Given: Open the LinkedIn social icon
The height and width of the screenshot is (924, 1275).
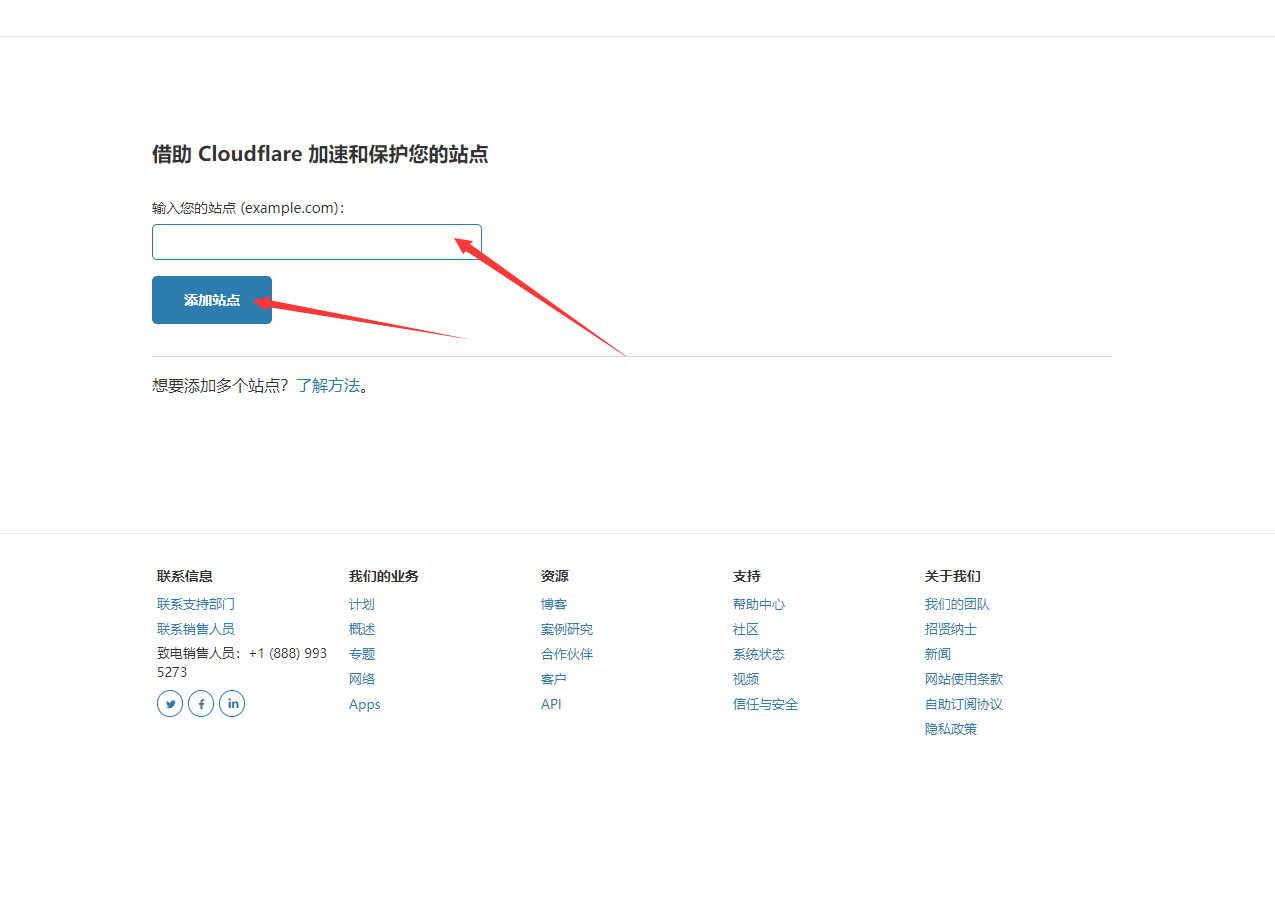Looking at the screenshot, I should click(x=232, y=704).
